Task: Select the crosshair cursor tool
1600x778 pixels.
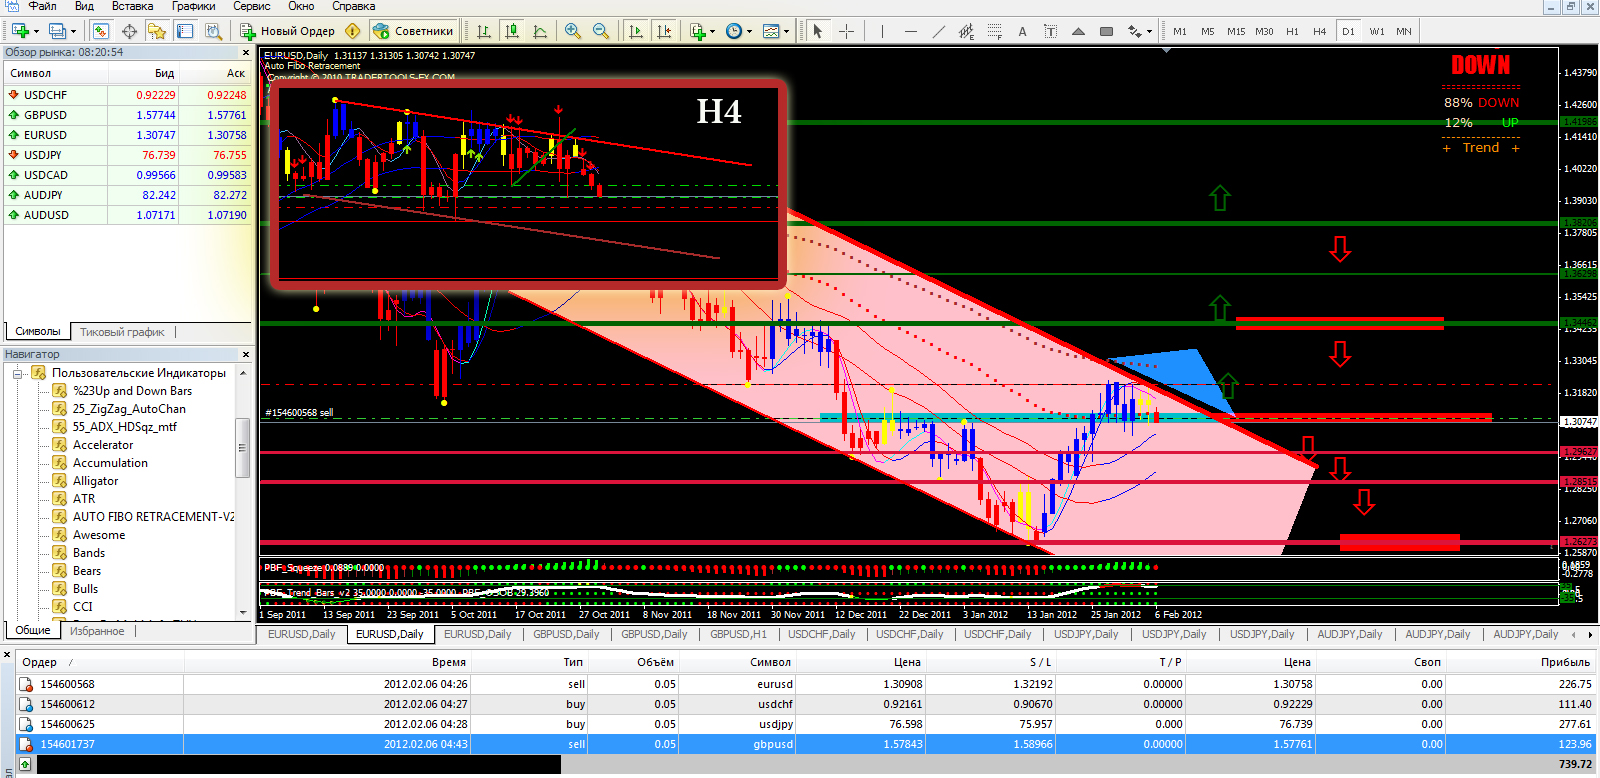Action: [x=846, y=31]
